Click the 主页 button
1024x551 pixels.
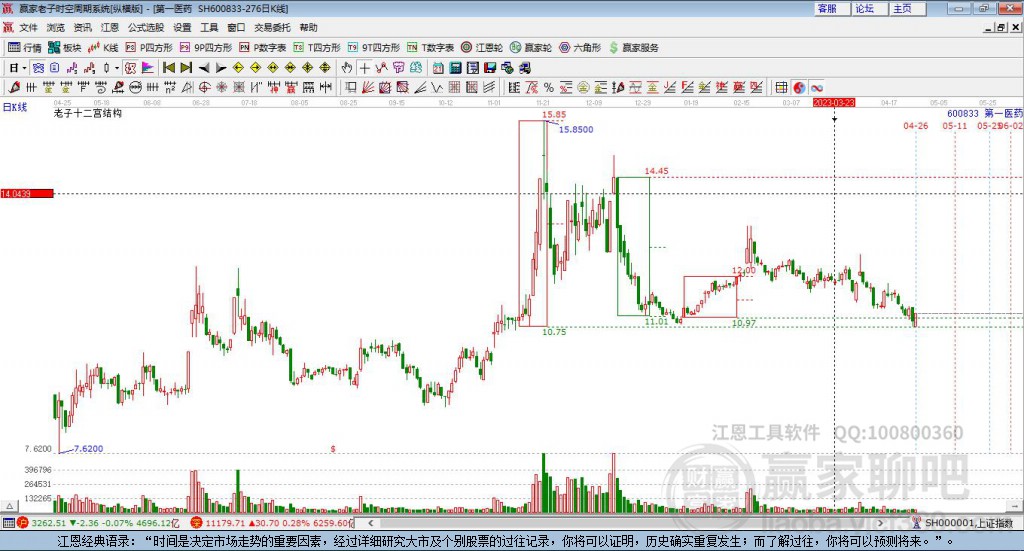tap(908, 8)
